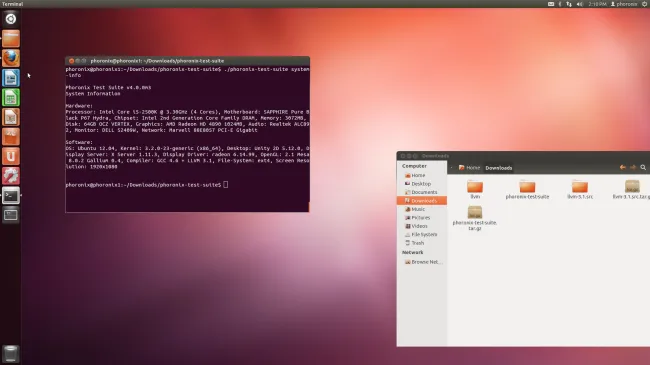Open the session power gear menu
Screen dimensions: 650x365
point(645,4)
